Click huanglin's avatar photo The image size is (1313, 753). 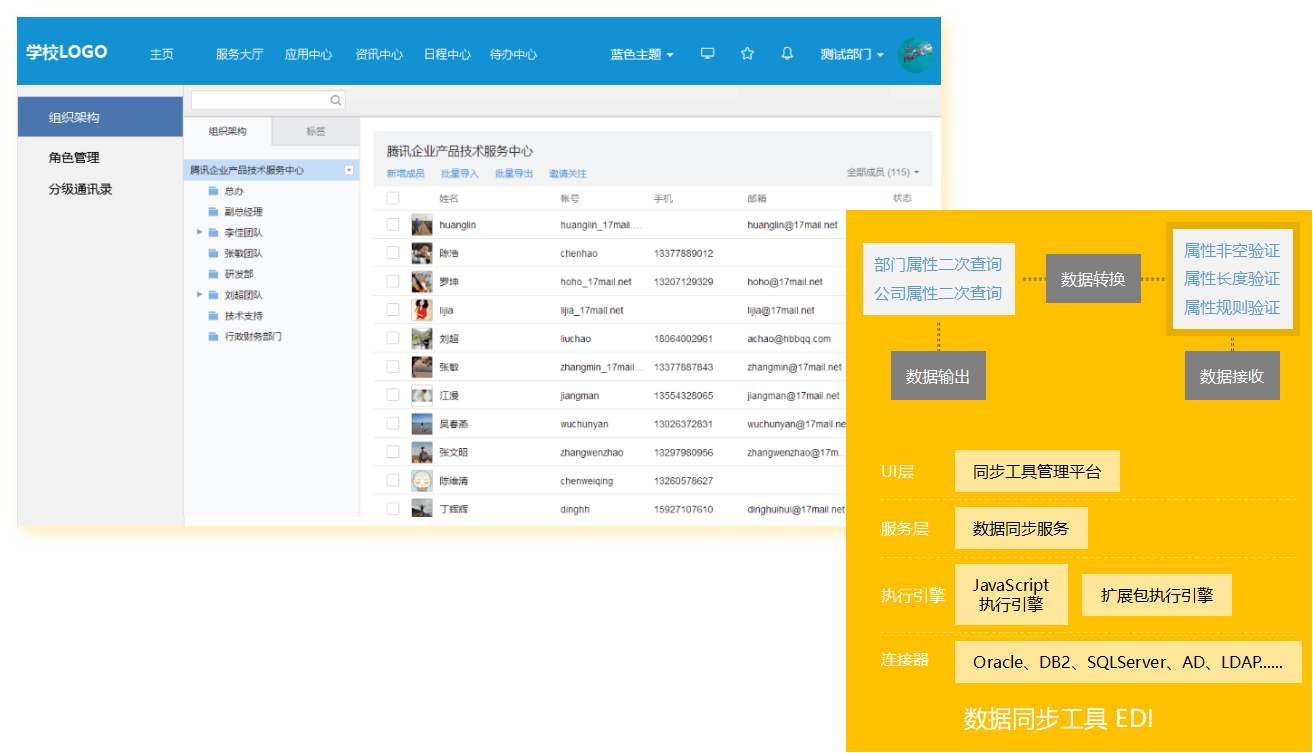[x=422, y=225]
